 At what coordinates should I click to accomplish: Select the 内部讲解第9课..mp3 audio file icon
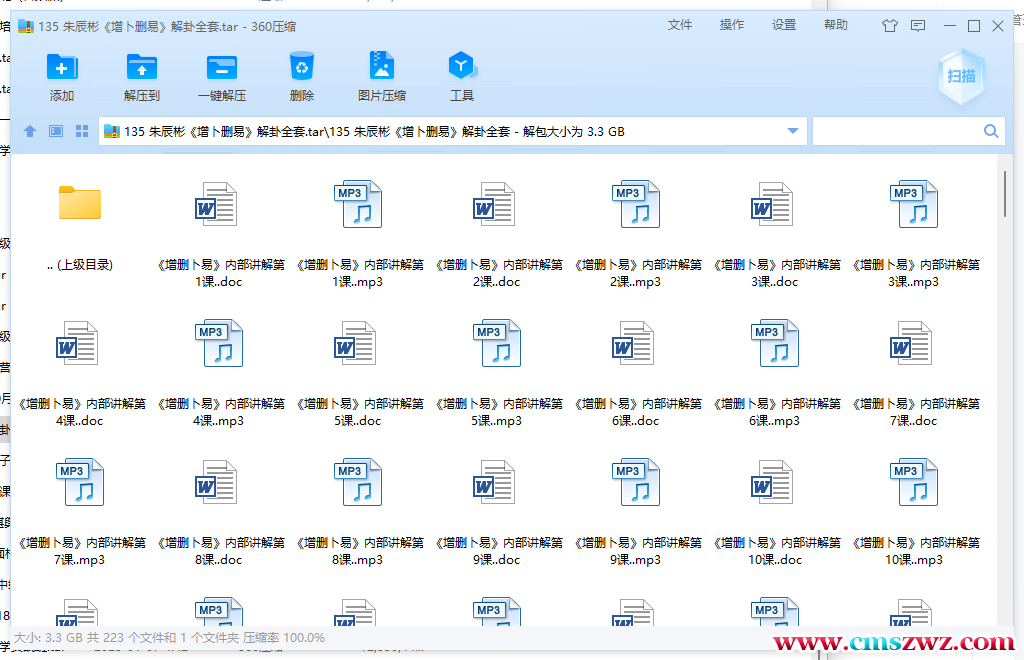tap(636, 482)
